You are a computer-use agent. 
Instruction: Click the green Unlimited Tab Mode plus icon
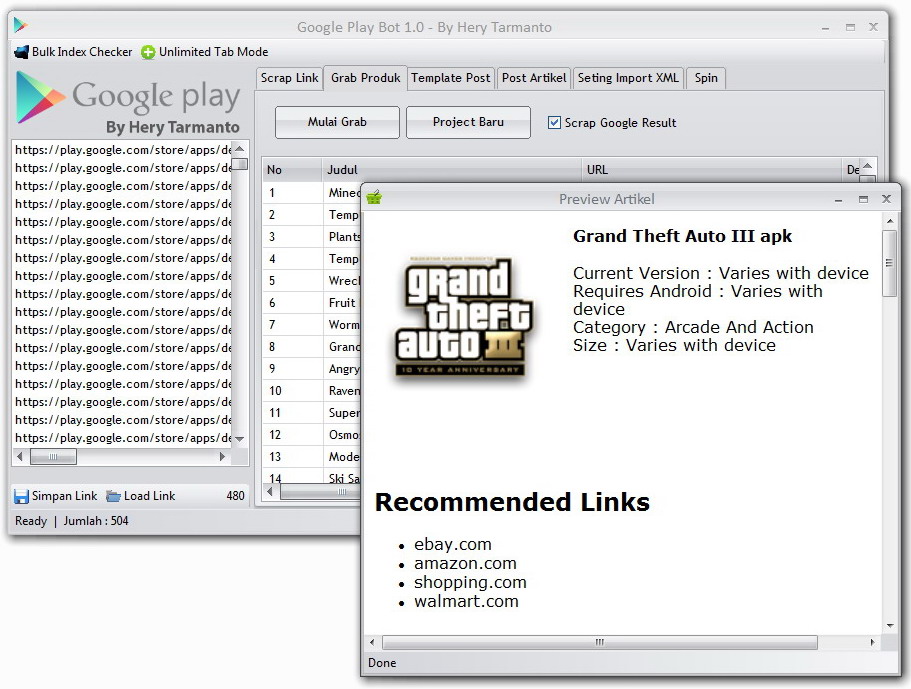pyautogui.click(x=148, y=52)
